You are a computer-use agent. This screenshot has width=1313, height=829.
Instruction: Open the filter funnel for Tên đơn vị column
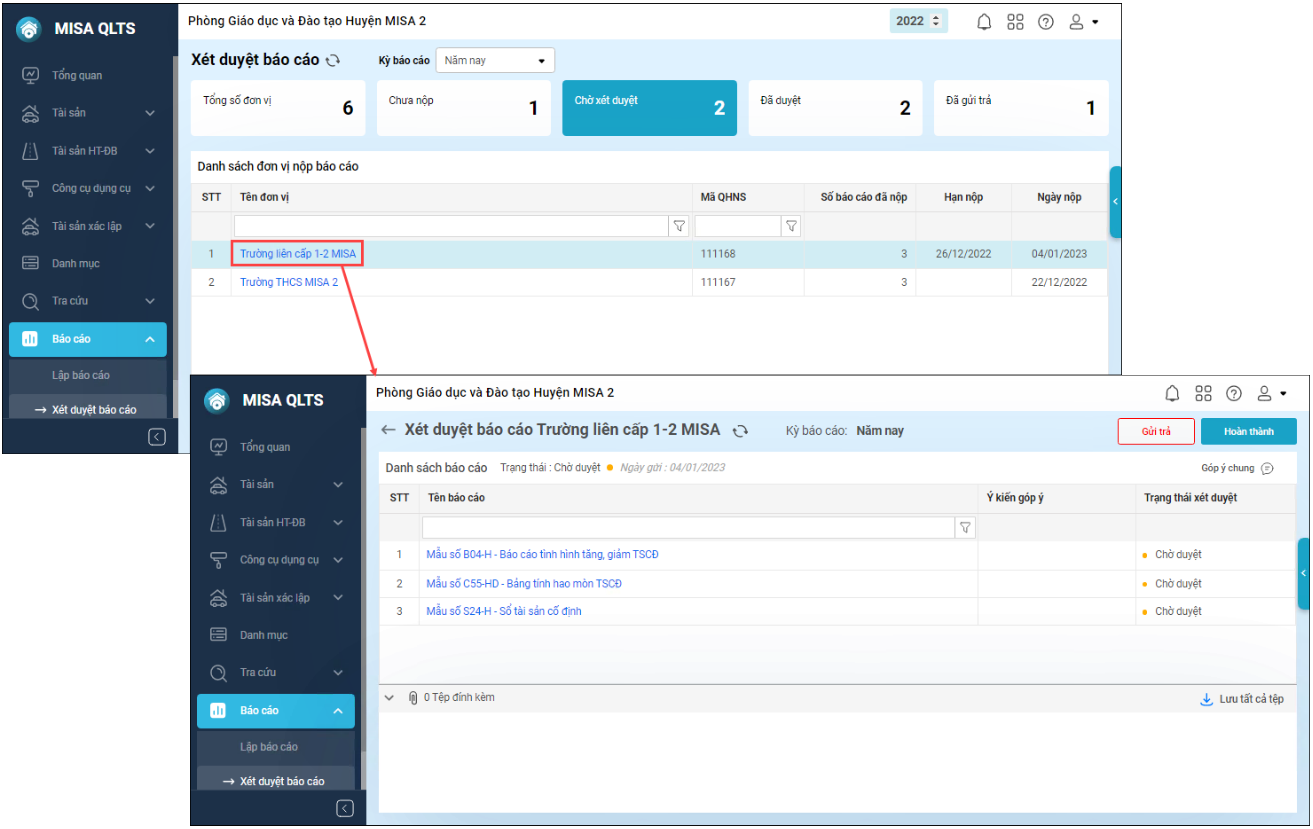[680, 226]
